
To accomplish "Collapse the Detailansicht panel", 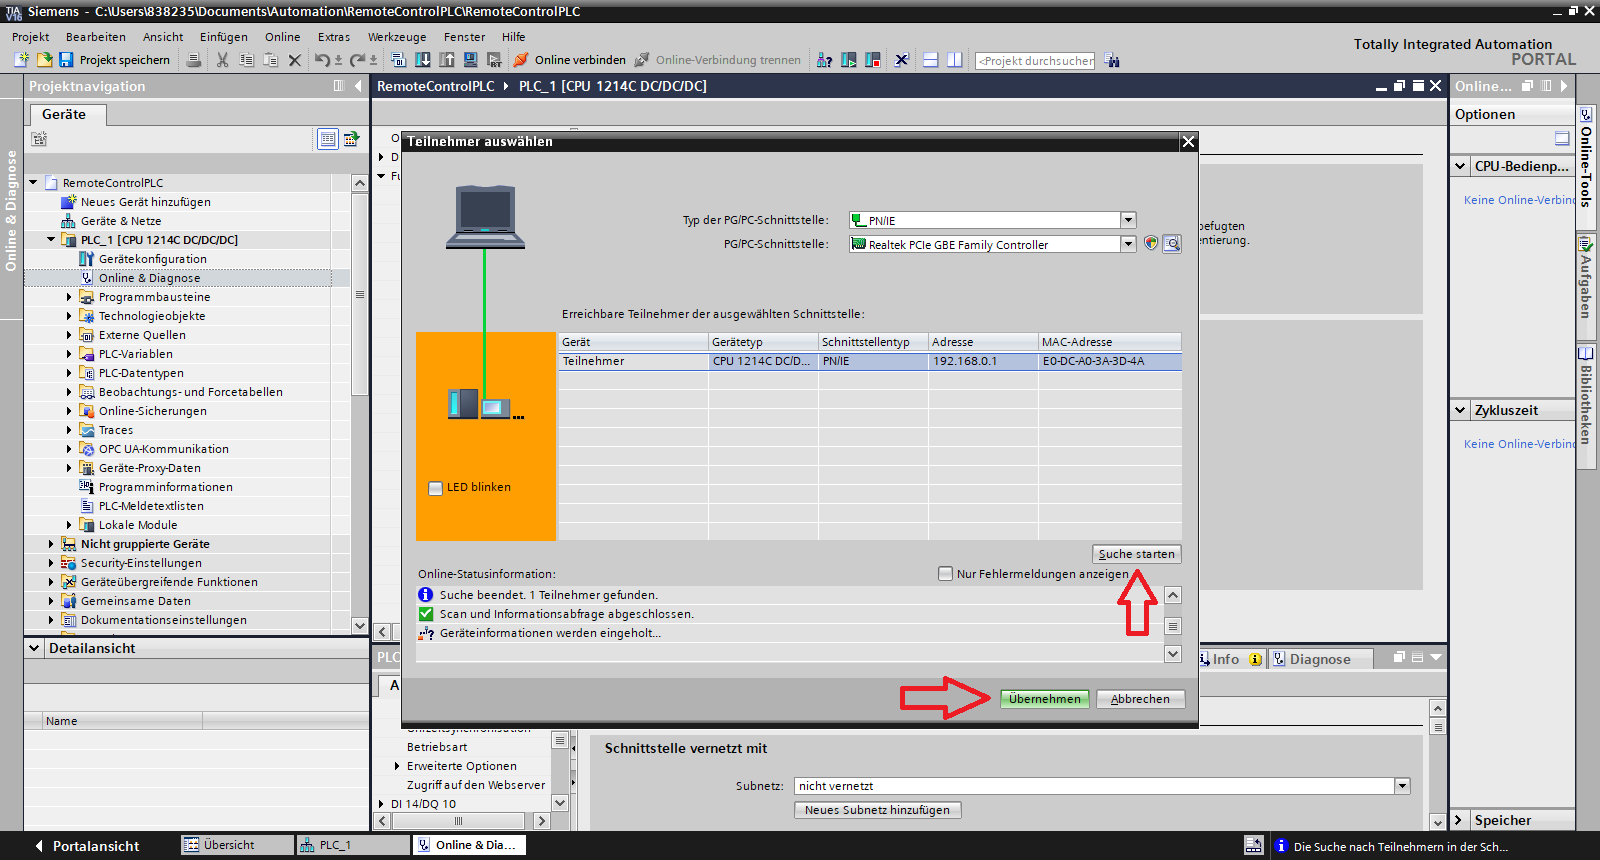I will tap(35, 648).
